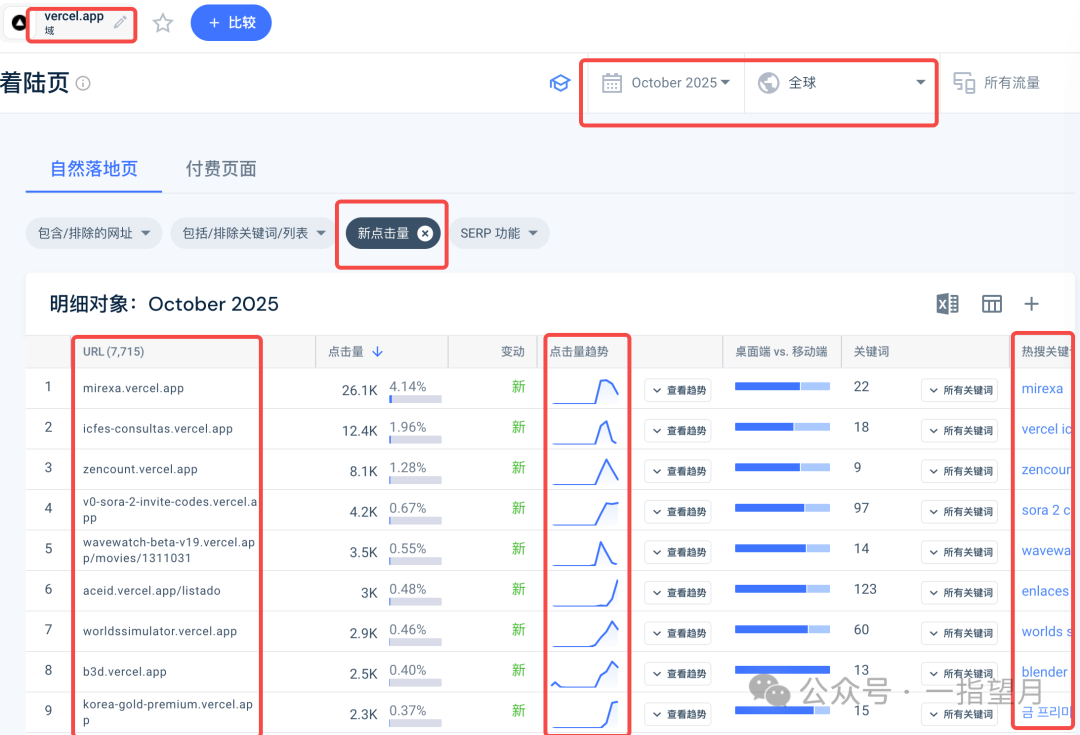Click the 比较 compare button
The width and height of the screenshot is (1080, 735).
click(231, 23)
